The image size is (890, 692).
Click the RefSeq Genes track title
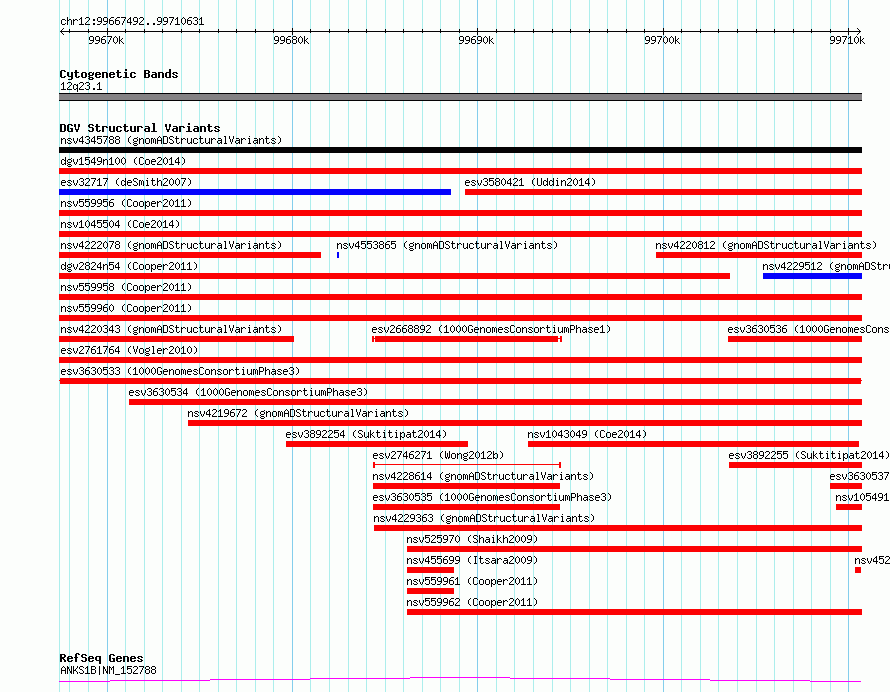tap(101, 659)
